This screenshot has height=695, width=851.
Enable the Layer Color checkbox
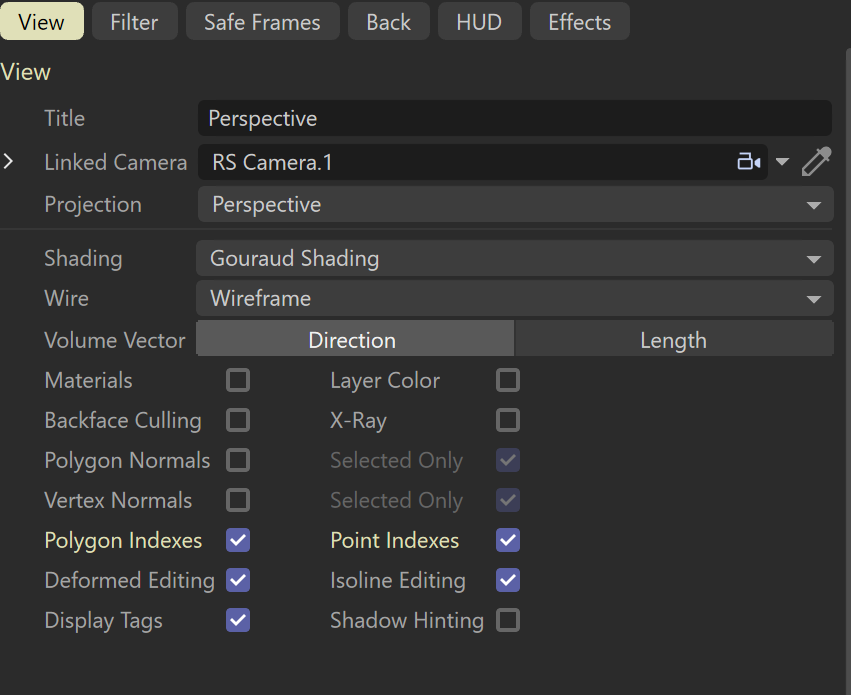[508, 380]
